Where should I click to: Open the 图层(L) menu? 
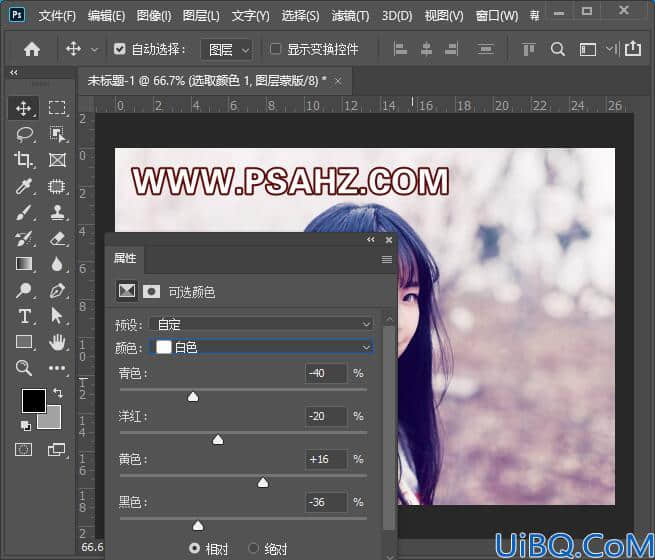201,16
